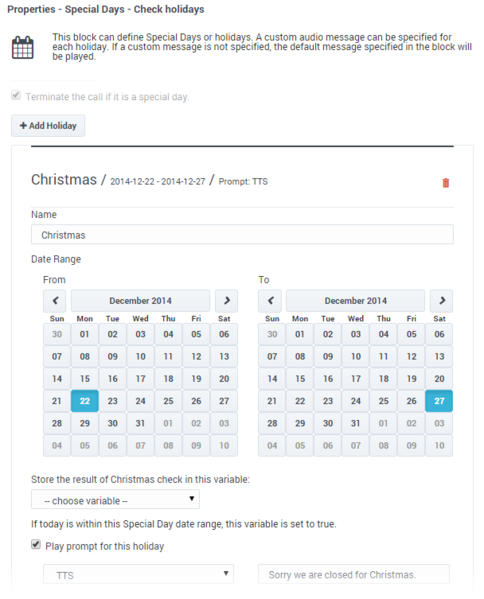
Task: Open the TTS prompt type dropdown
Action: [138, 574]
